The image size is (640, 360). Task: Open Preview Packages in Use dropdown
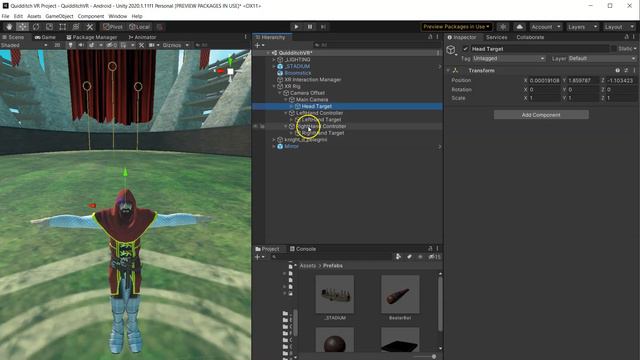click(x=456, y=27)
